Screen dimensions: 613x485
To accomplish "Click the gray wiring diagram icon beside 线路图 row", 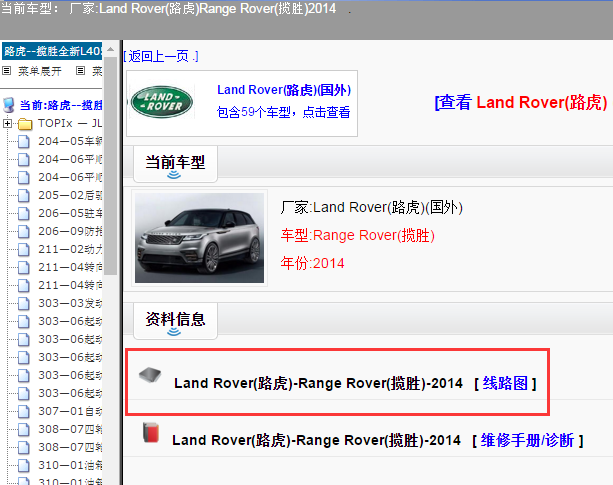I will (150, 375).
